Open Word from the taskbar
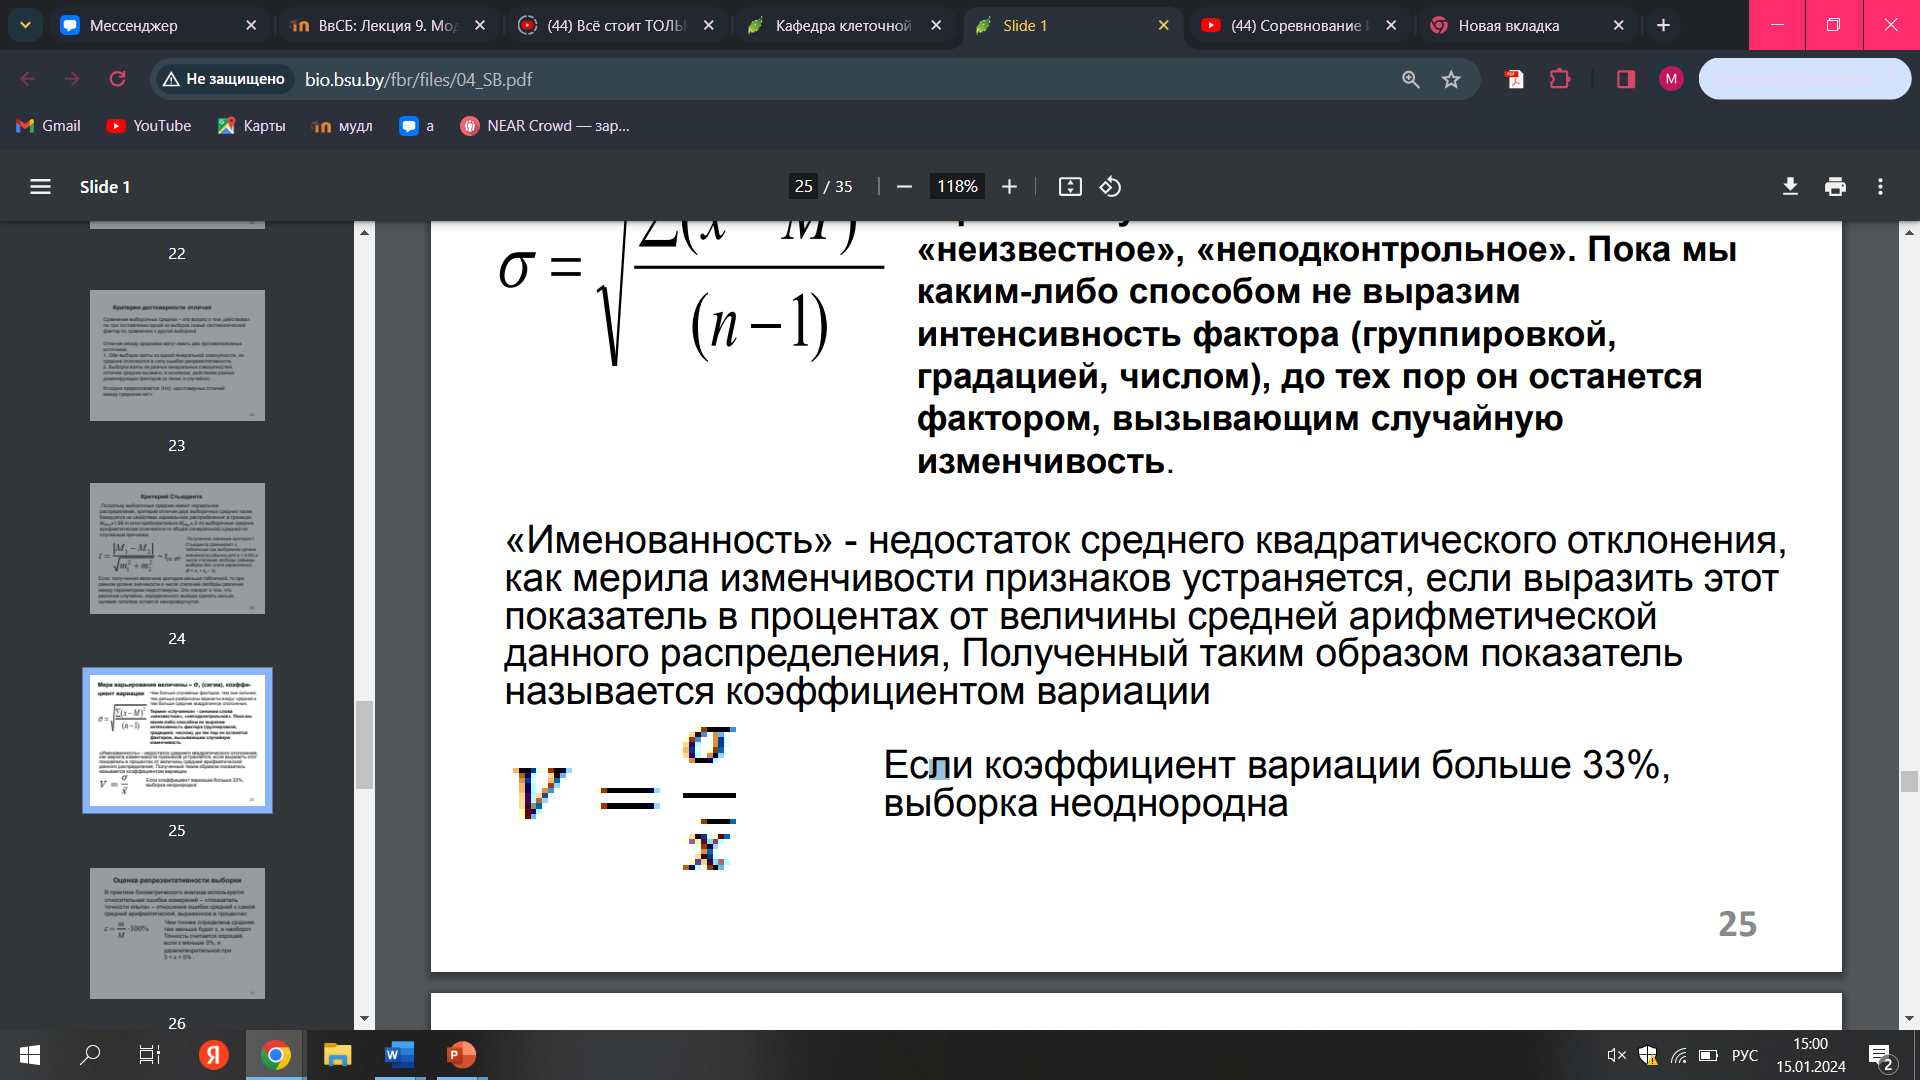The image size is (1920, 1080). pos(399,1055)
